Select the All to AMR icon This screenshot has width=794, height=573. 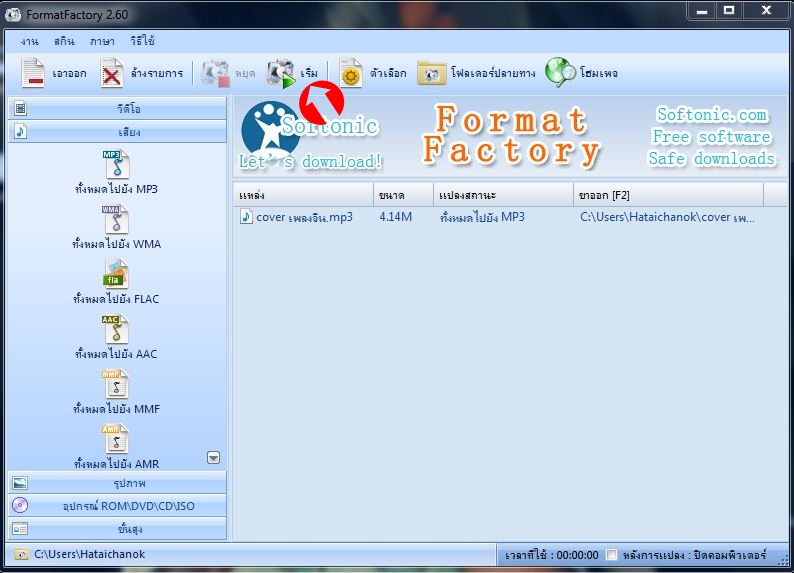coord(116,439)
